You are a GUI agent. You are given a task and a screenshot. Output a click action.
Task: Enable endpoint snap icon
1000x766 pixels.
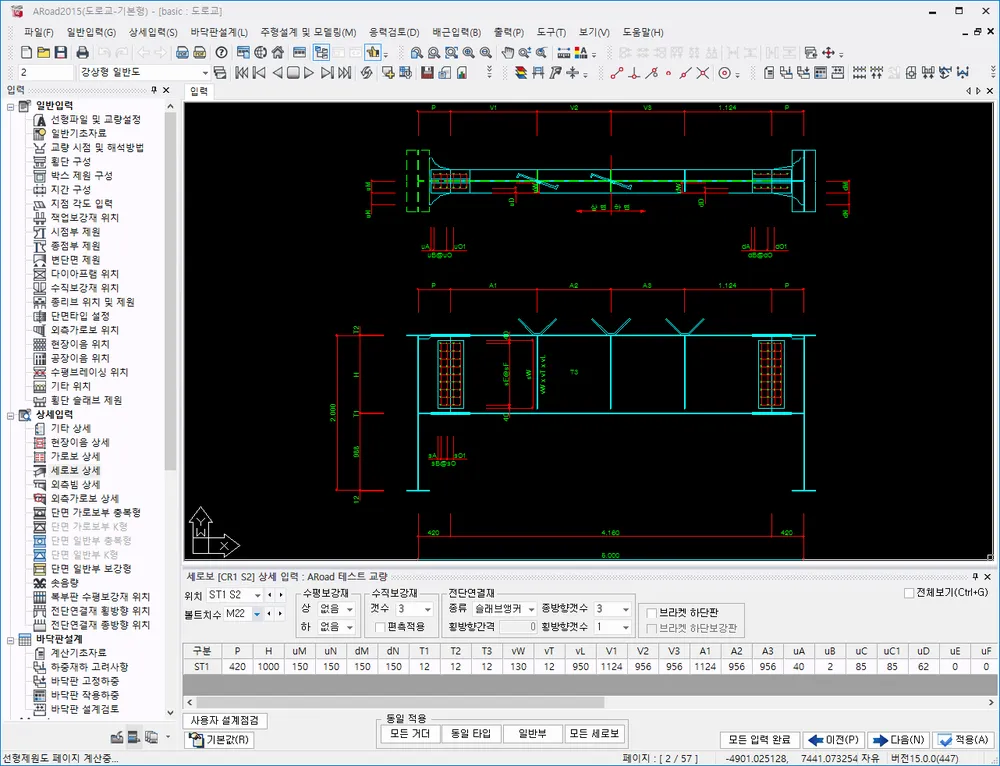click(x=616, y=73)
